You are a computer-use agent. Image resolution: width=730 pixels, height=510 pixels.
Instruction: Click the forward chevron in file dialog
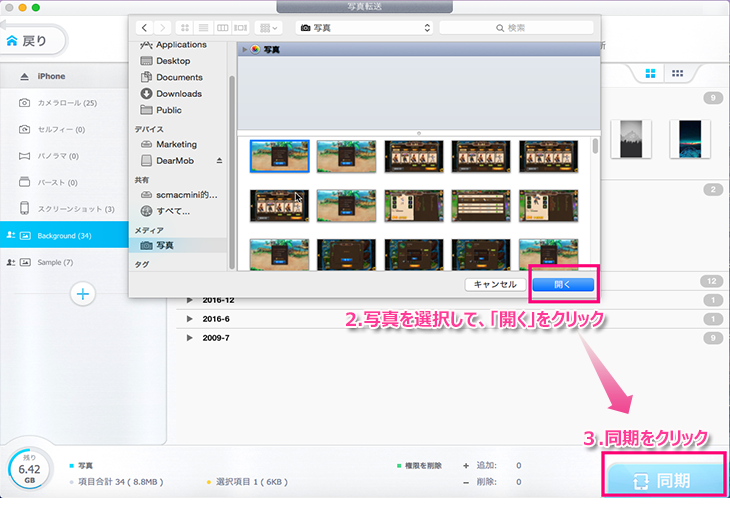coord(162,28)
